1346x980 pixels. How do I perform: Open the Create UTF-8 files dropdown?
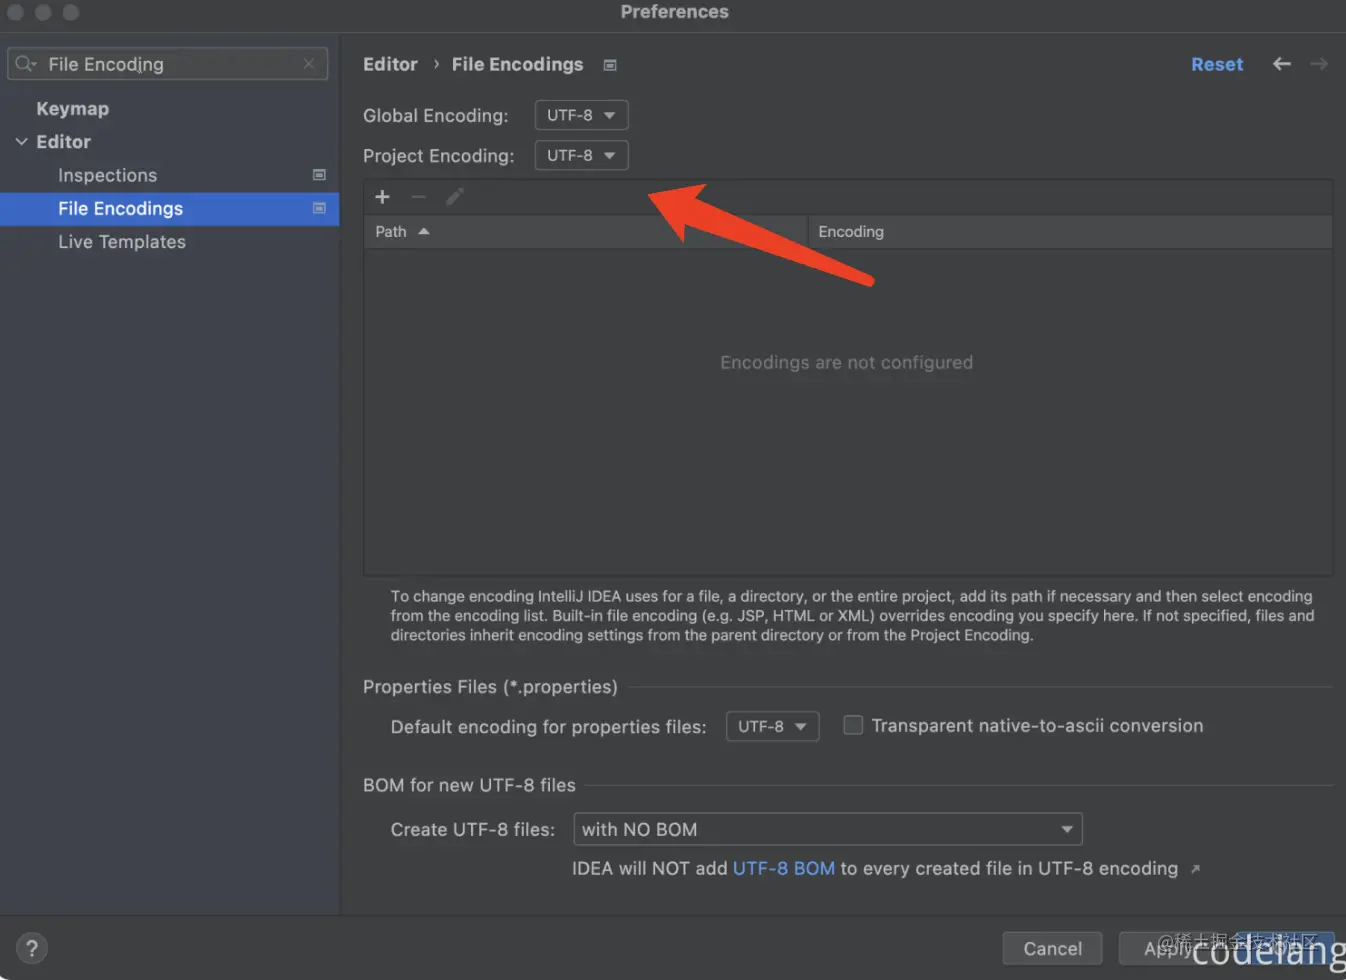tap(827, 829)
